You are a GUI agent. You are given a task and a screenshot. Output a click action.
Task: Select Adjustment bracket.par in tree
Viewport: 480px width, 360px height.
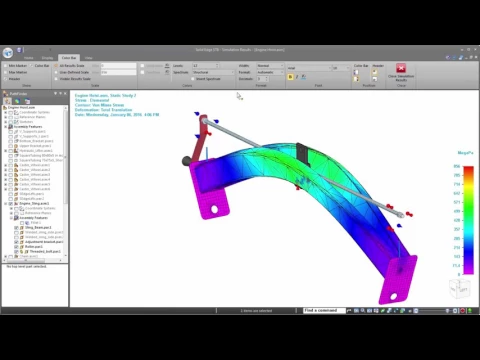pyautogui.click(x=44, y=242)
